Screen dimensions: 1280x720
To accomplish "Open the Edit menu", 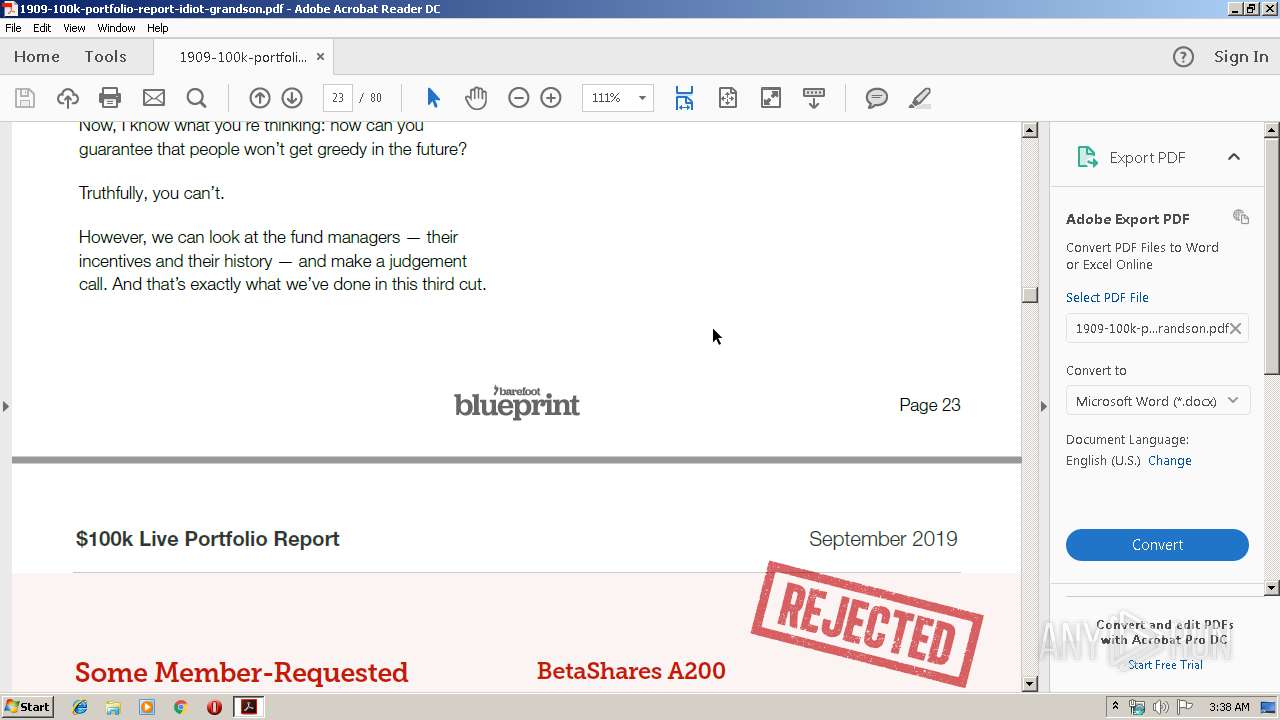I will tap(42, 28).
